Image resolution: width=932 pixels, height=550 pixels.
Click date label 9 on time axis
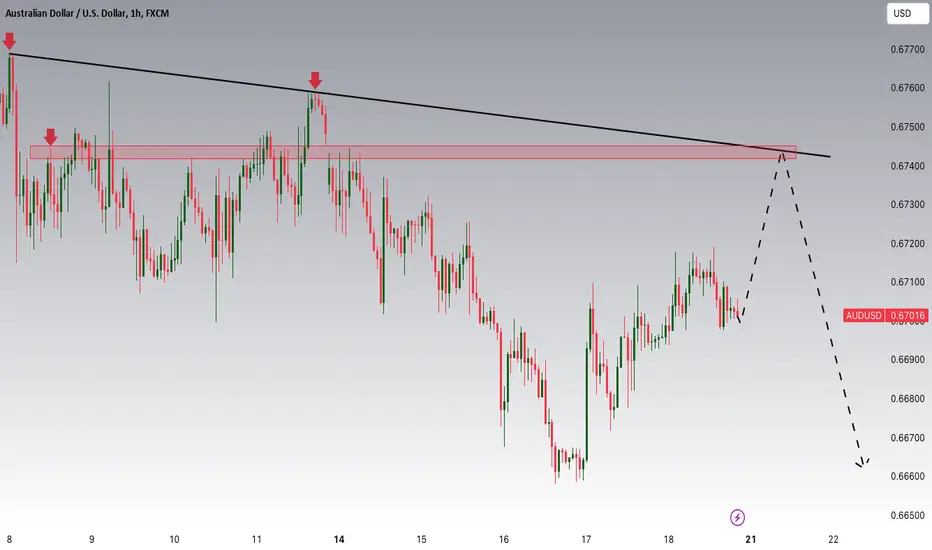click(92, 539)
